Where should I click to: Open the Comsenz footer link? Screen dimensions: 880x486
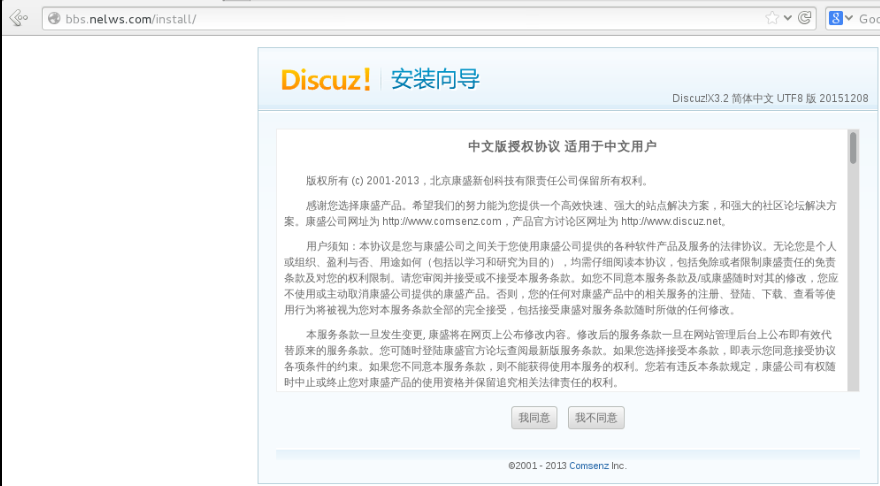tap(589, 466)
